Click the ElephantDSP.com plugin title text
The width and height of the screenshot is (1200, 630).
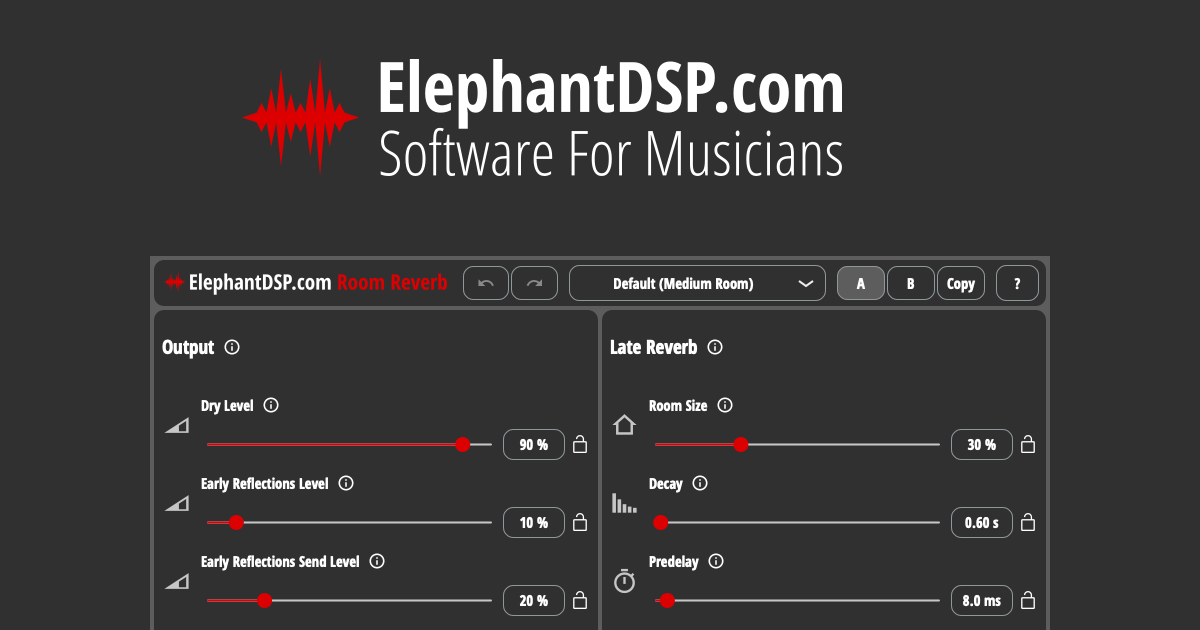[x=260, y=283]
